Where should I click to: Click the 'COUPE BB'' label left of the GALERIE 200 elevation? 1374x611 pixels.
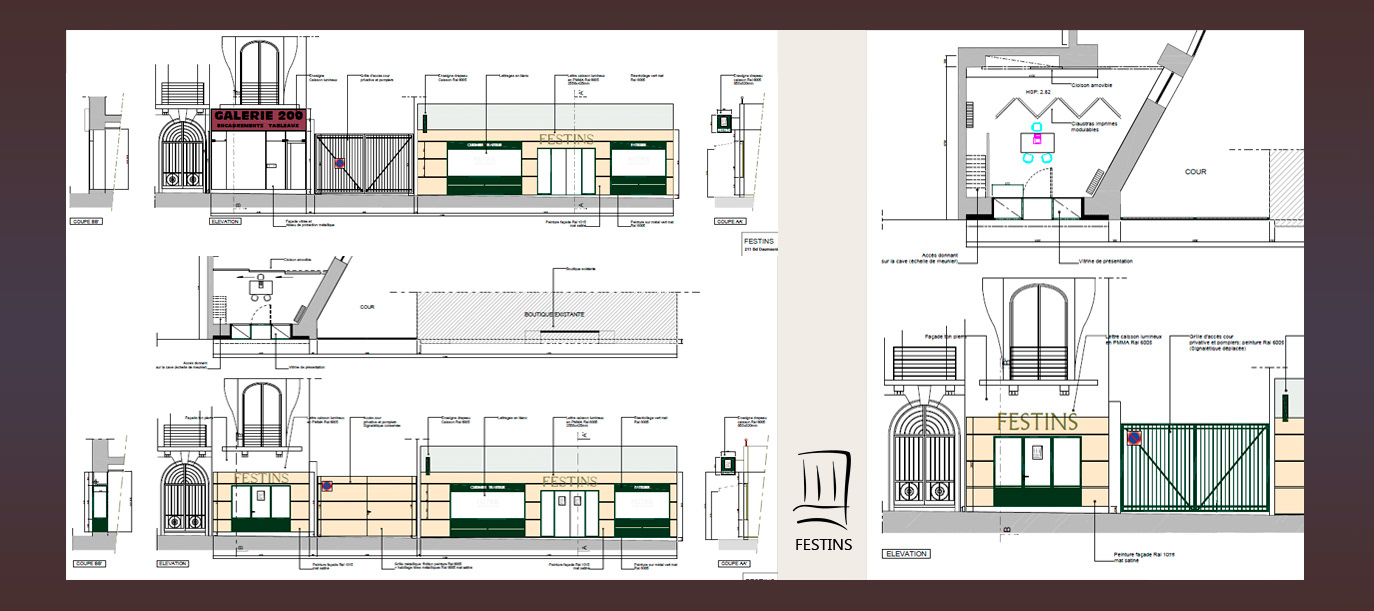tap(86, 221)
